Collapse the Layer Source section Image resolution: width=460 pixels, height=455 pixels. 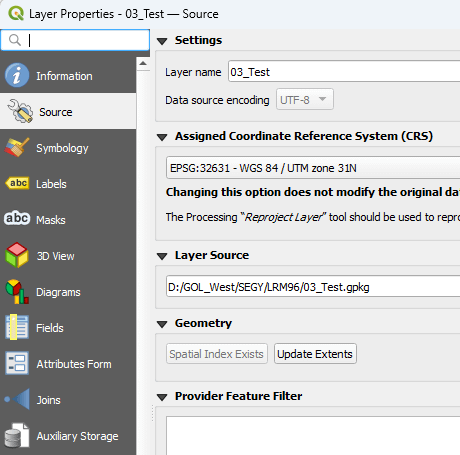pos(162,256)
